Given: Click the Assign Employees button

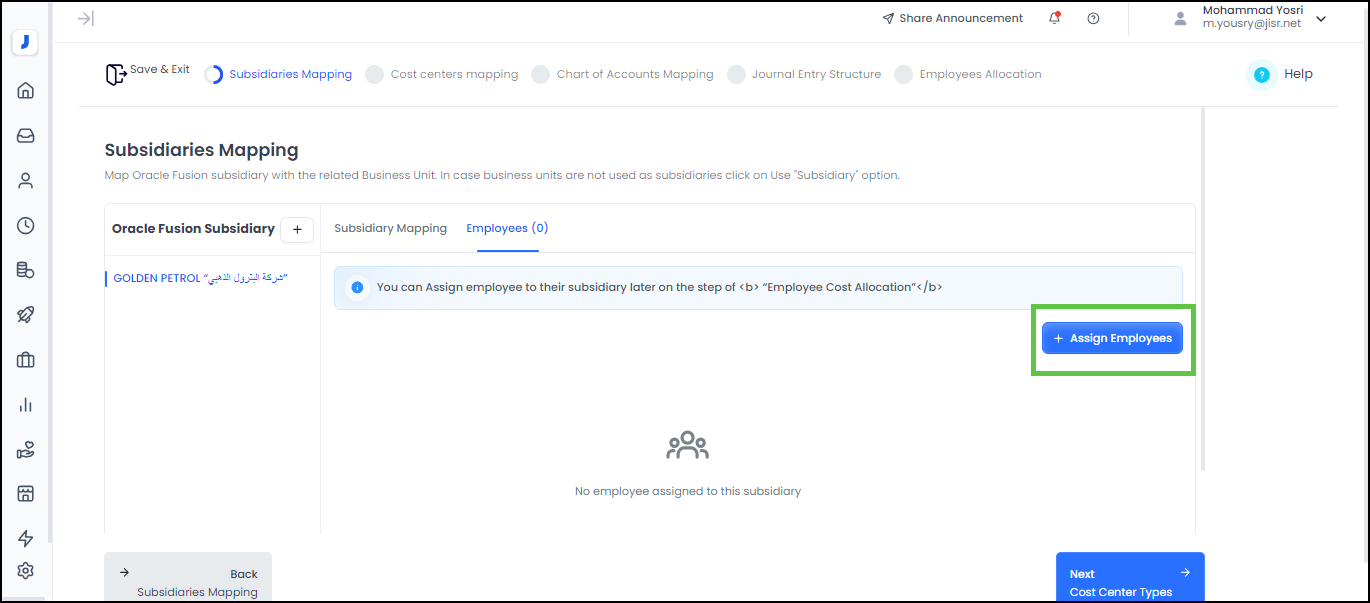Looking at the screenshot, I should click(1112, 338).
